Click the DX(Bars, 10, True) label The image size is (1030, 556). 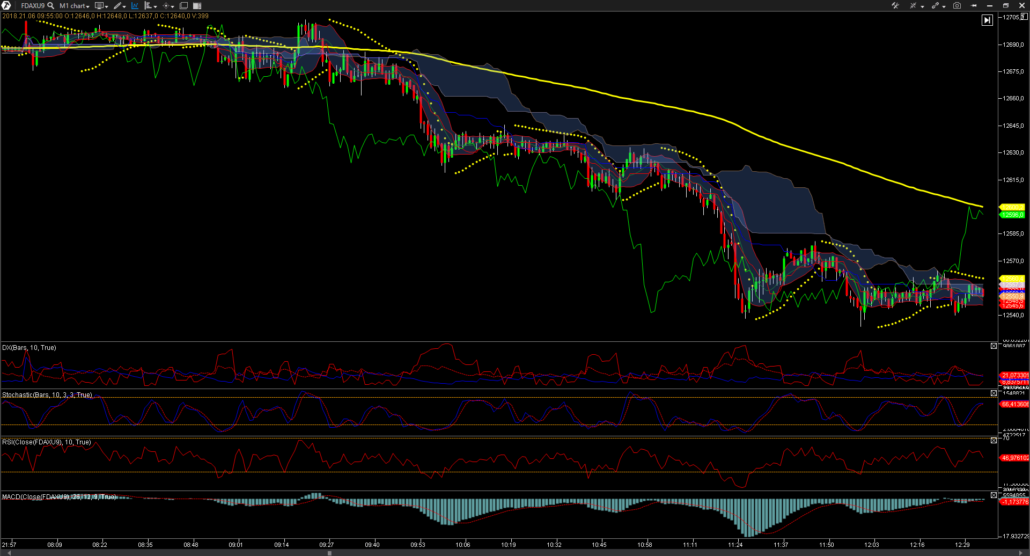click(x=29, y=348)
